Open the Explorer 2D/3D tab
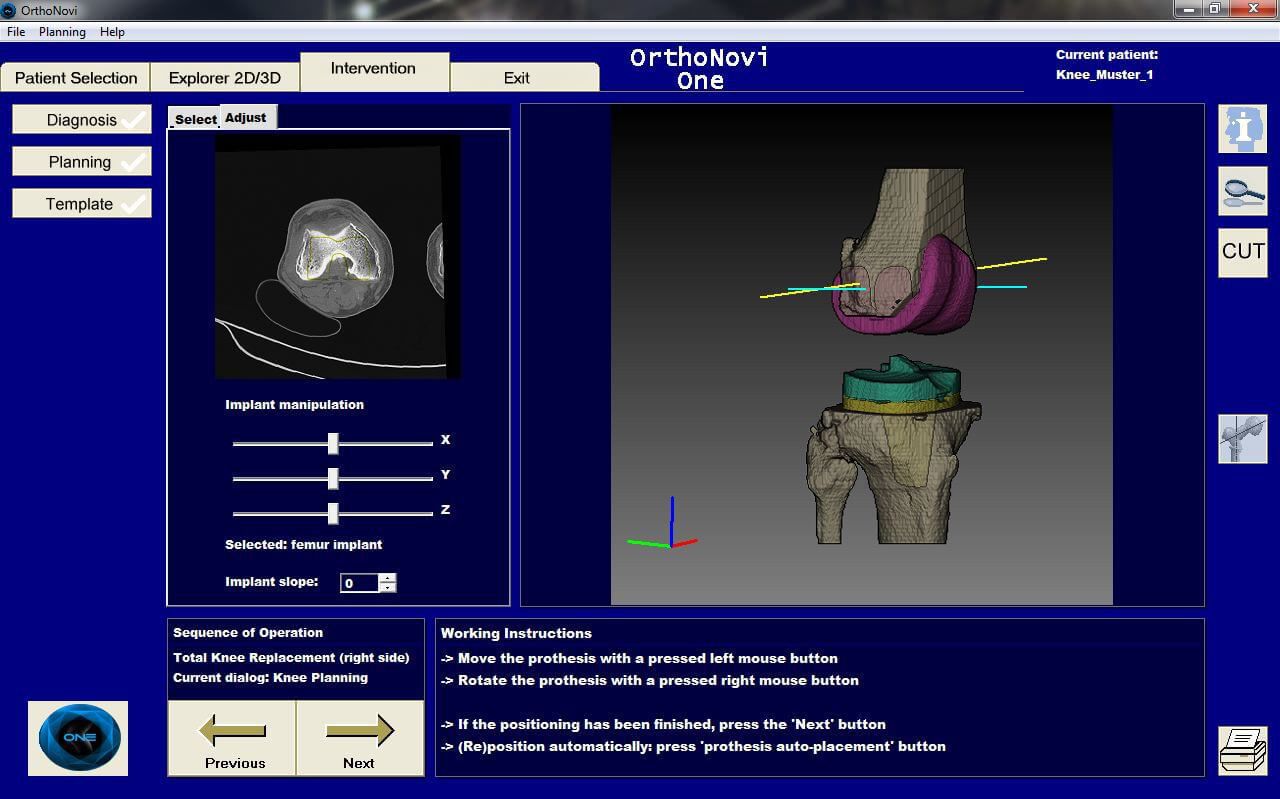 pos(225,77)
